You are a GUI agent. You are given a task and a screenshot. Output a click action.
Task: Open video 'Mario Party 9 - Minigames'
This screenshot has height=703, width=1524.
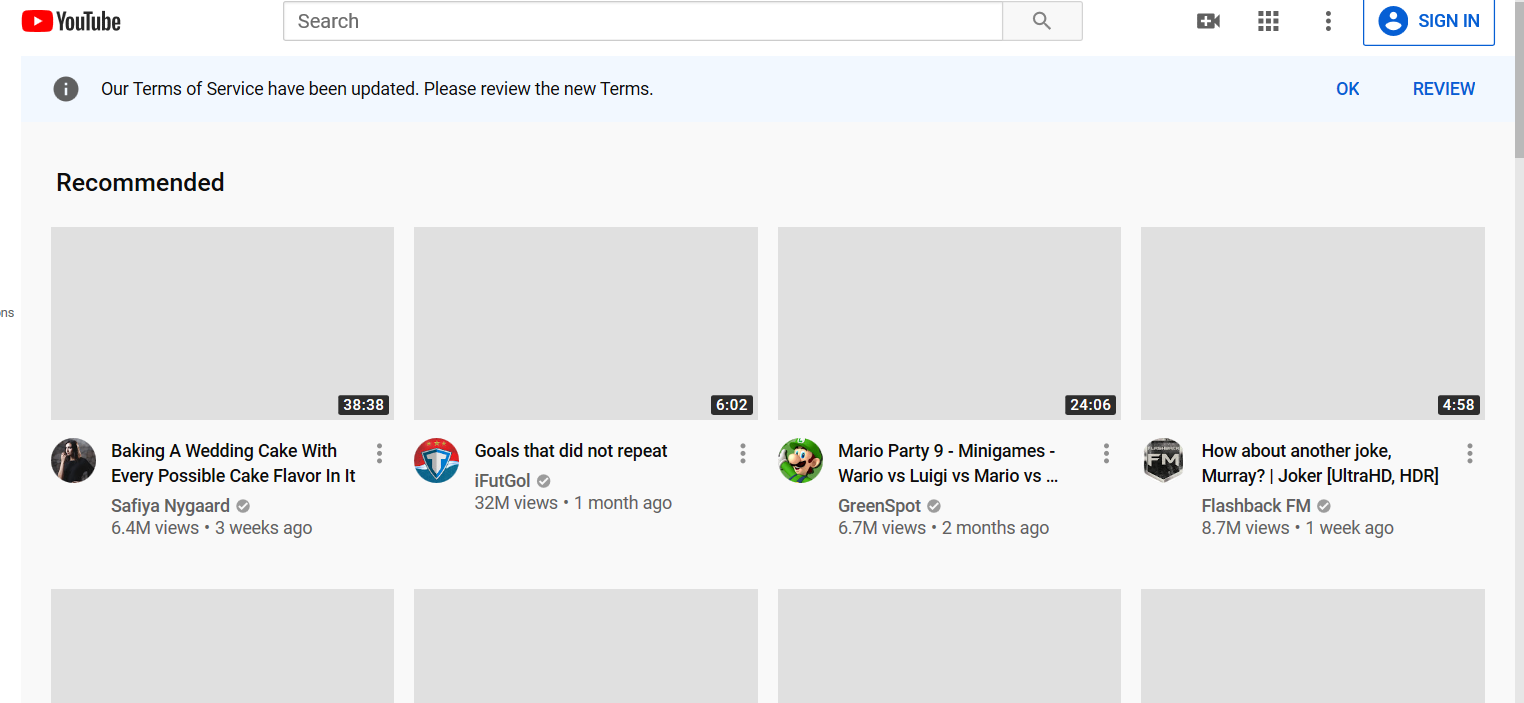click(x=948, y=463)
